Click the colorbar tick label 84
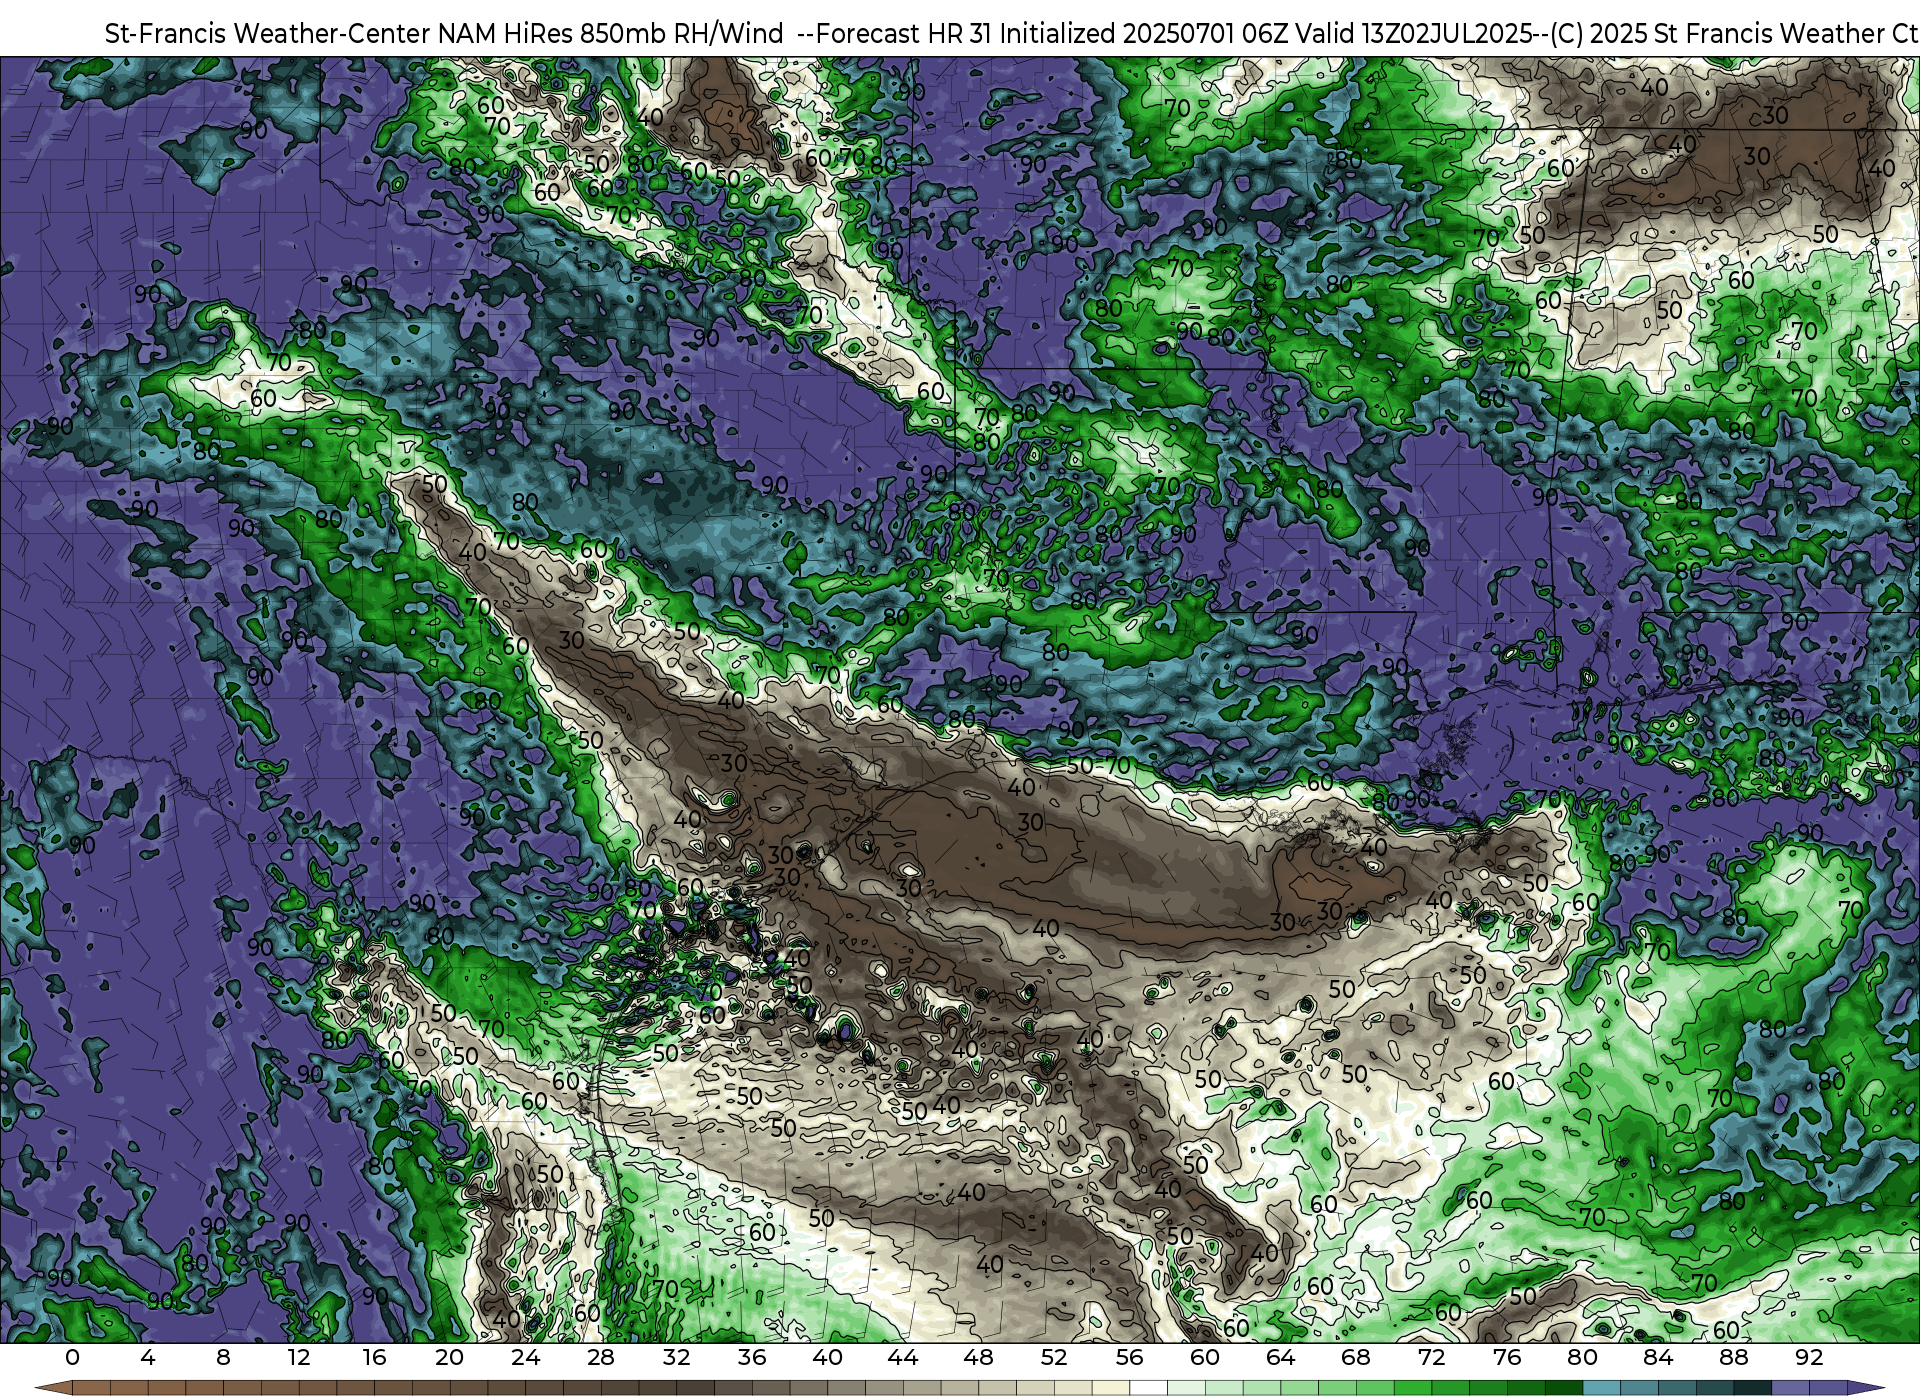The height and width of the screenshot is (1400, 1920). [1658, 1358]
